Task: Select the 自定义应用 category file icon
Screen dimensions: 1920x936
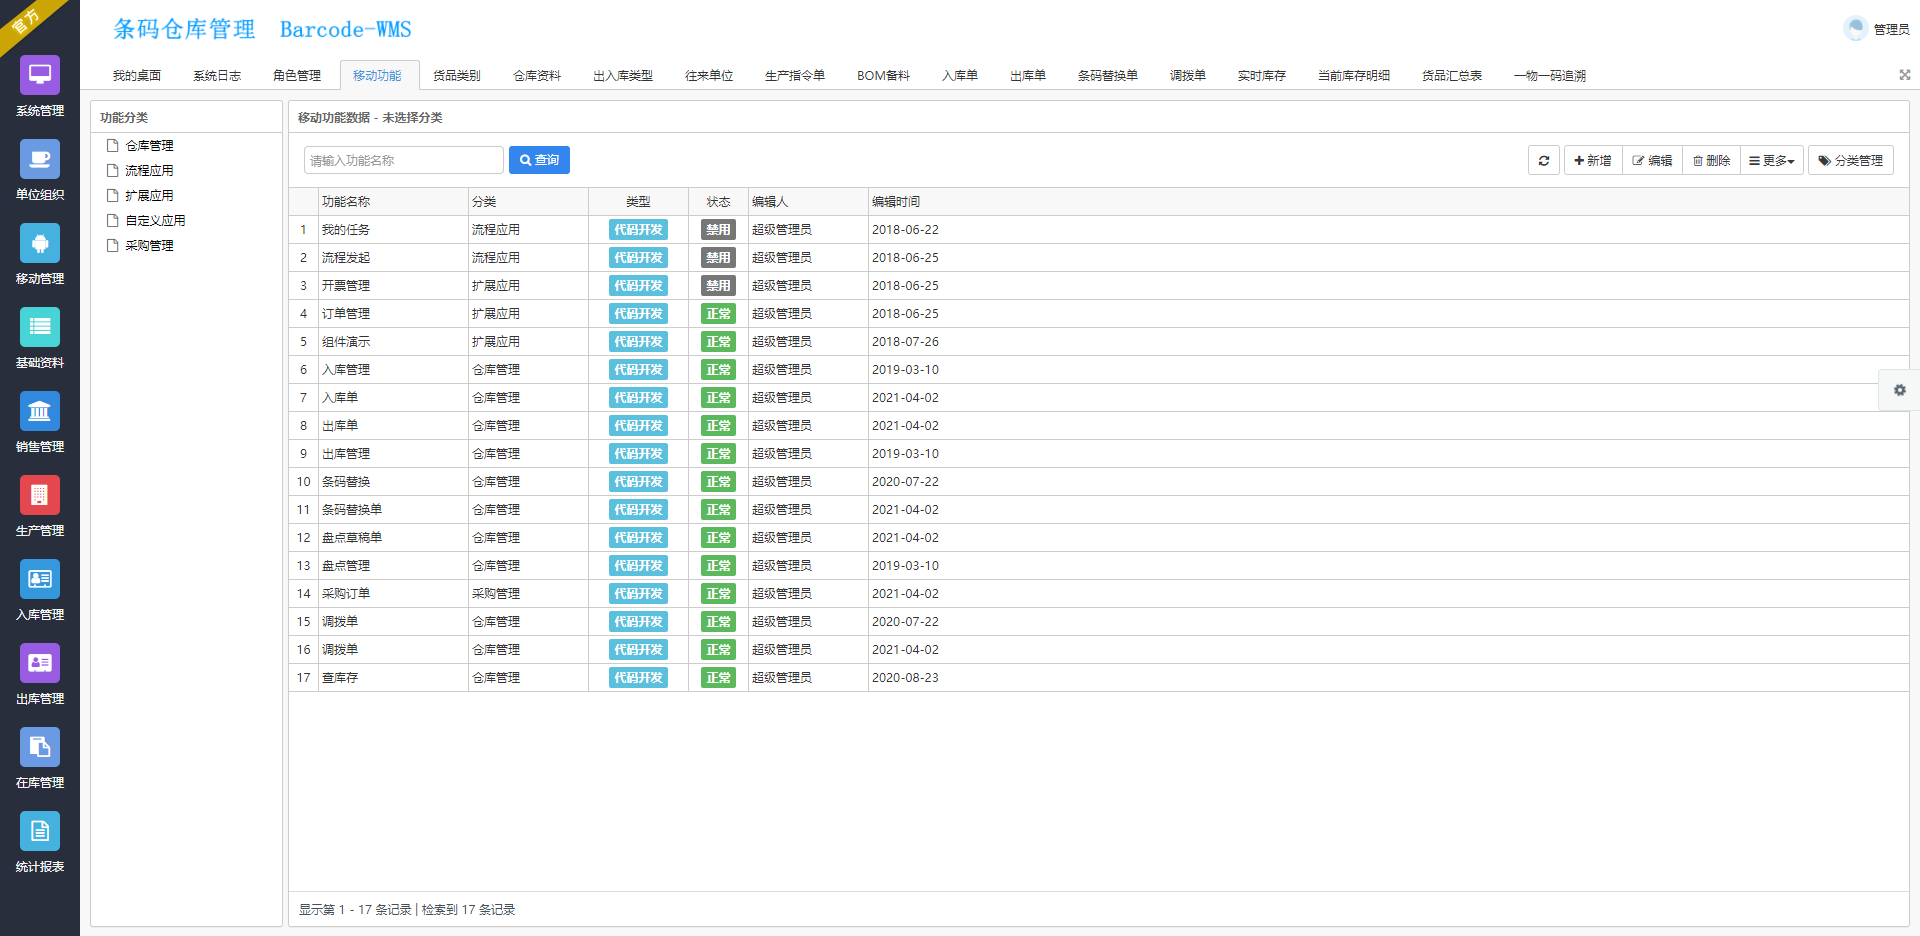Action: tap(113, 220)
